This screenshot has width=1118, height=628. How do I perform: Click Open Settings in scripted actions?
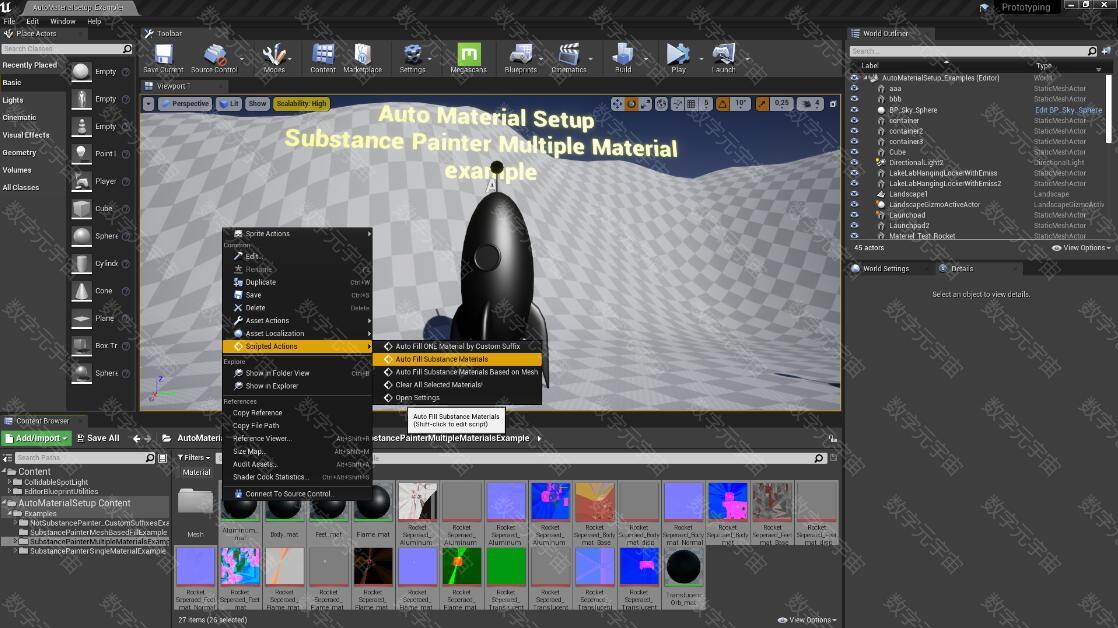pyautogui.click(x=458, y=398)
